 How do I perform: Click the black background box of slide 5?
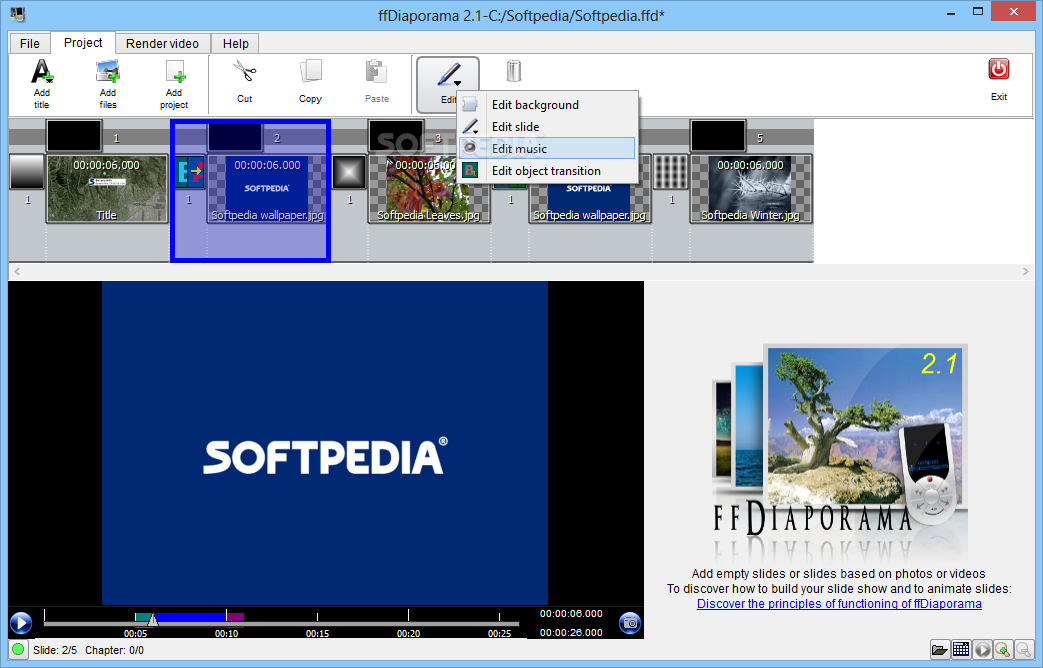(718, 136)
